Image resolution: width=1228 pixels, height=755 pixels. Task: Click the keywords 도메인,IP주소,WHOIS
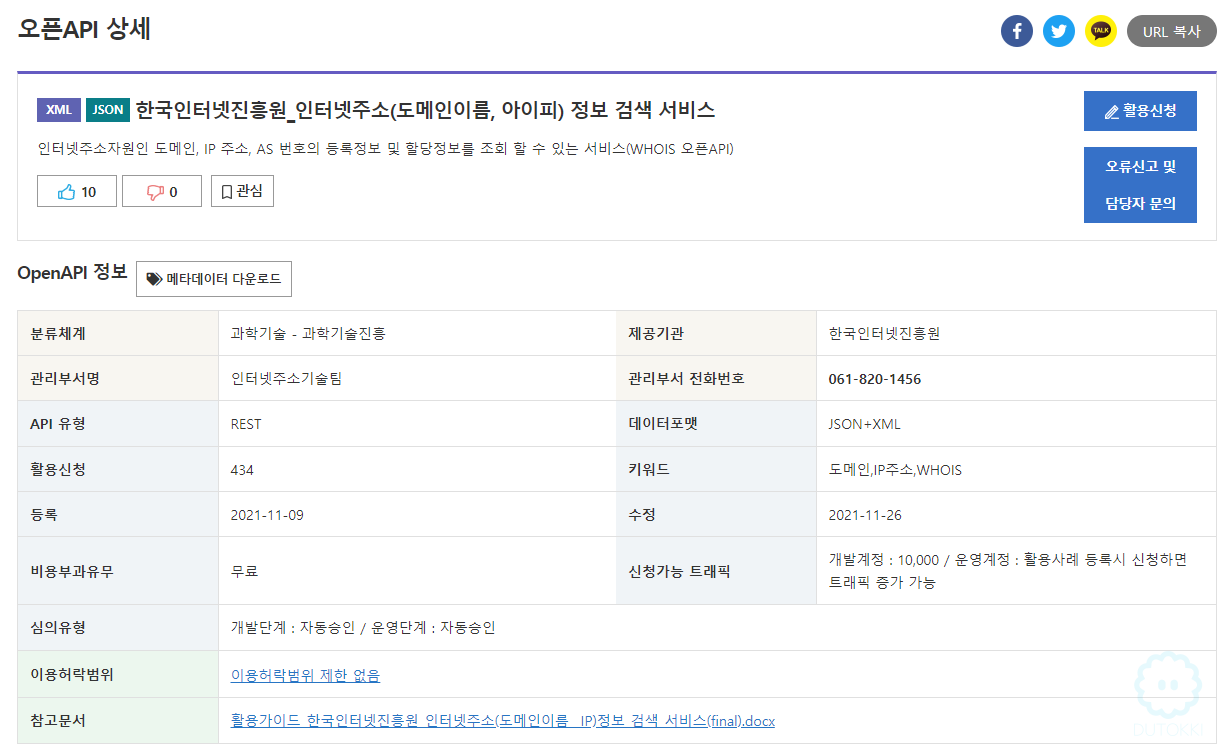click(895, 470)
